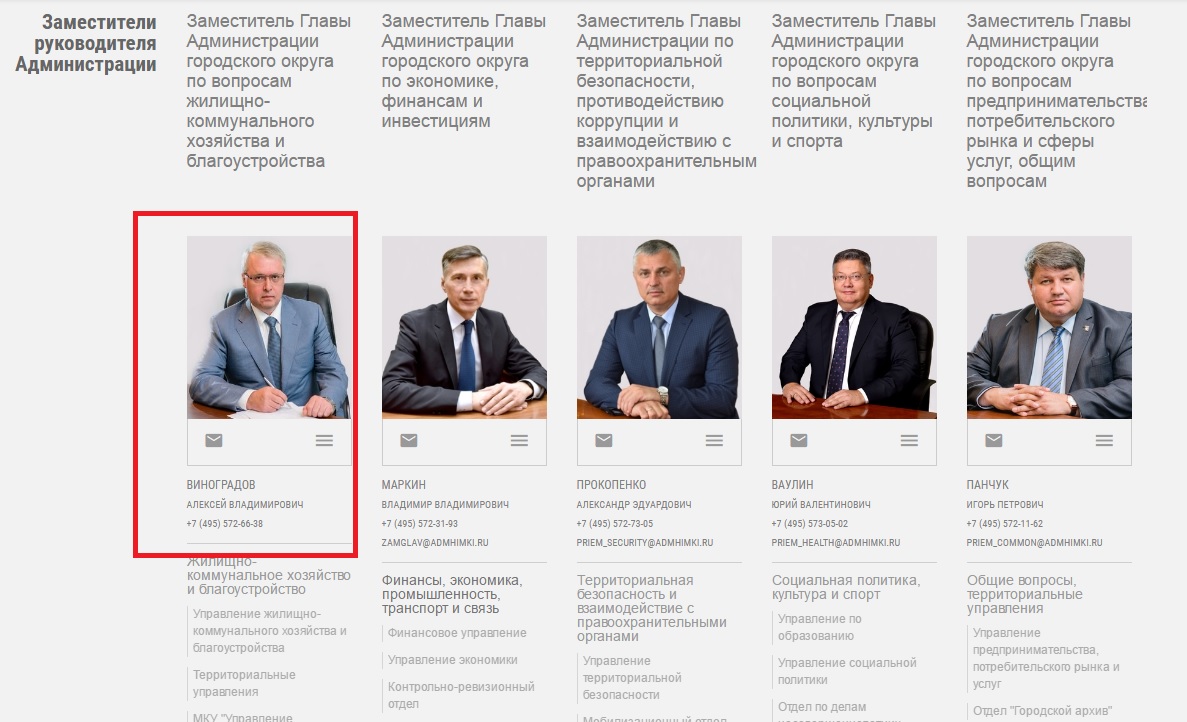The image size is (1187, 722).
Task: Click envelope icon under Панчук's photo
Action: [993, 440]
